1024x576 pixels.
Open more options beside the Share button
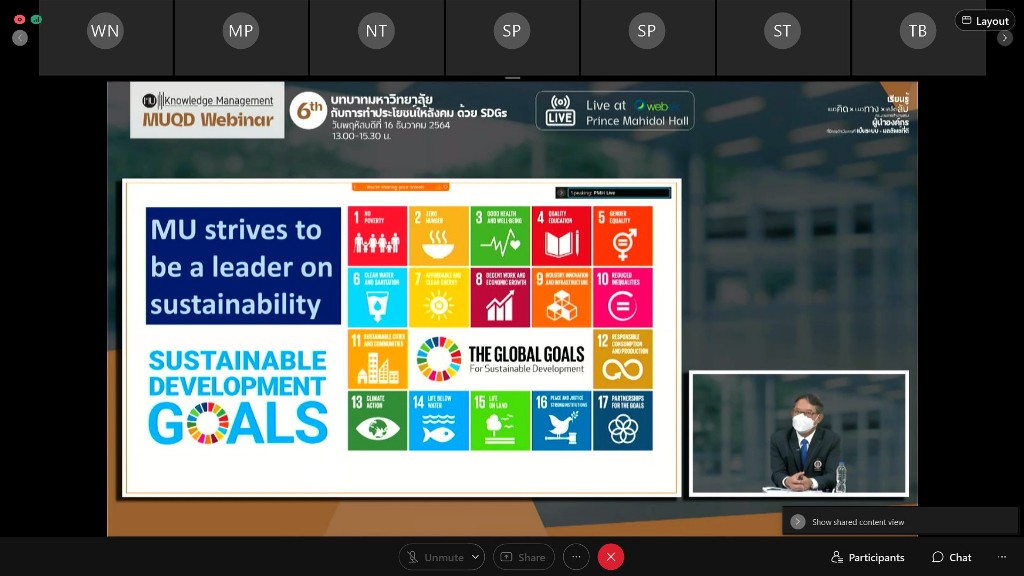click(x=576, y=557)
